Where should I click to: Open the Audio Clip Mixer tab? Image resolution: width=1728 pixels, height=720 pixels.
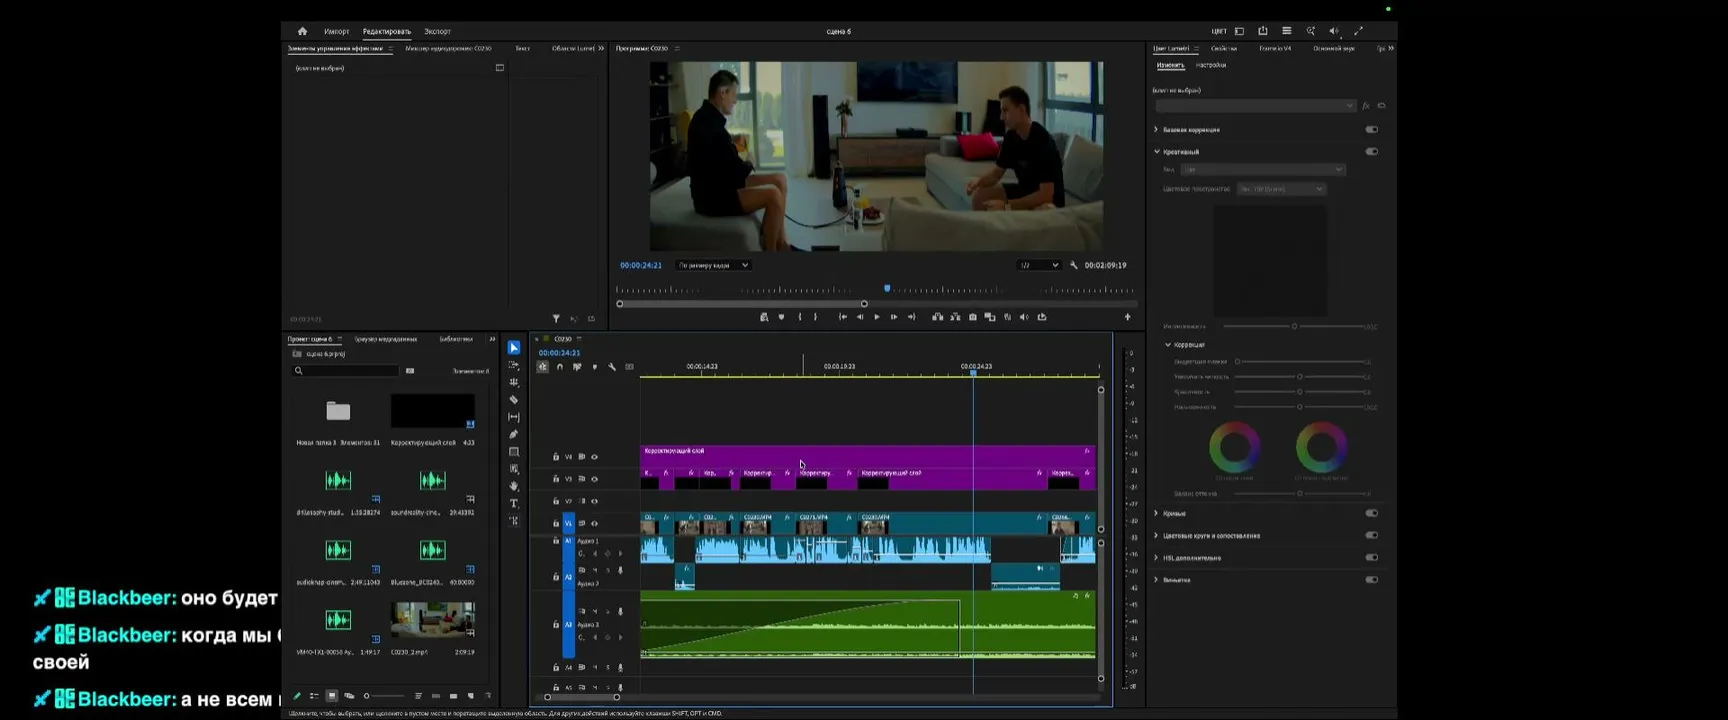point(448,48)
